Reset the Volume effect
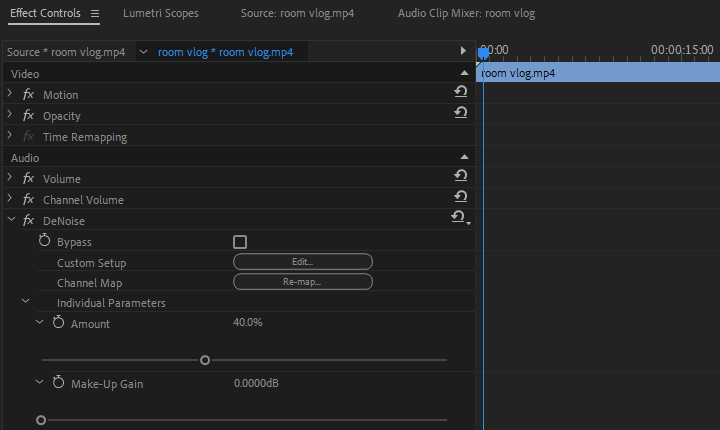 (460, 176)
